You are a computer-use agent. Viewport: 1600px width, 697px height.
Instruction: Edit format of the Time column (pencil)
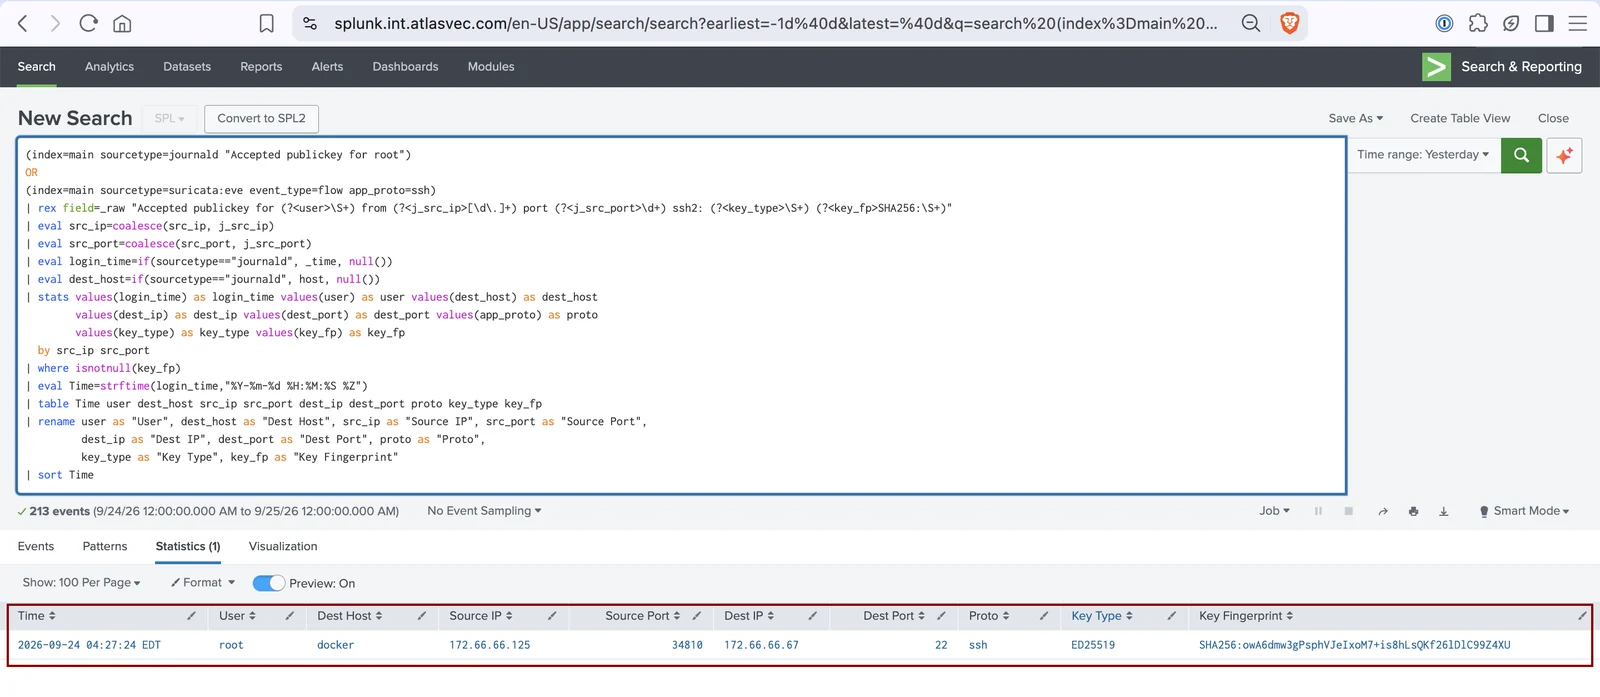tap(191, 616)
